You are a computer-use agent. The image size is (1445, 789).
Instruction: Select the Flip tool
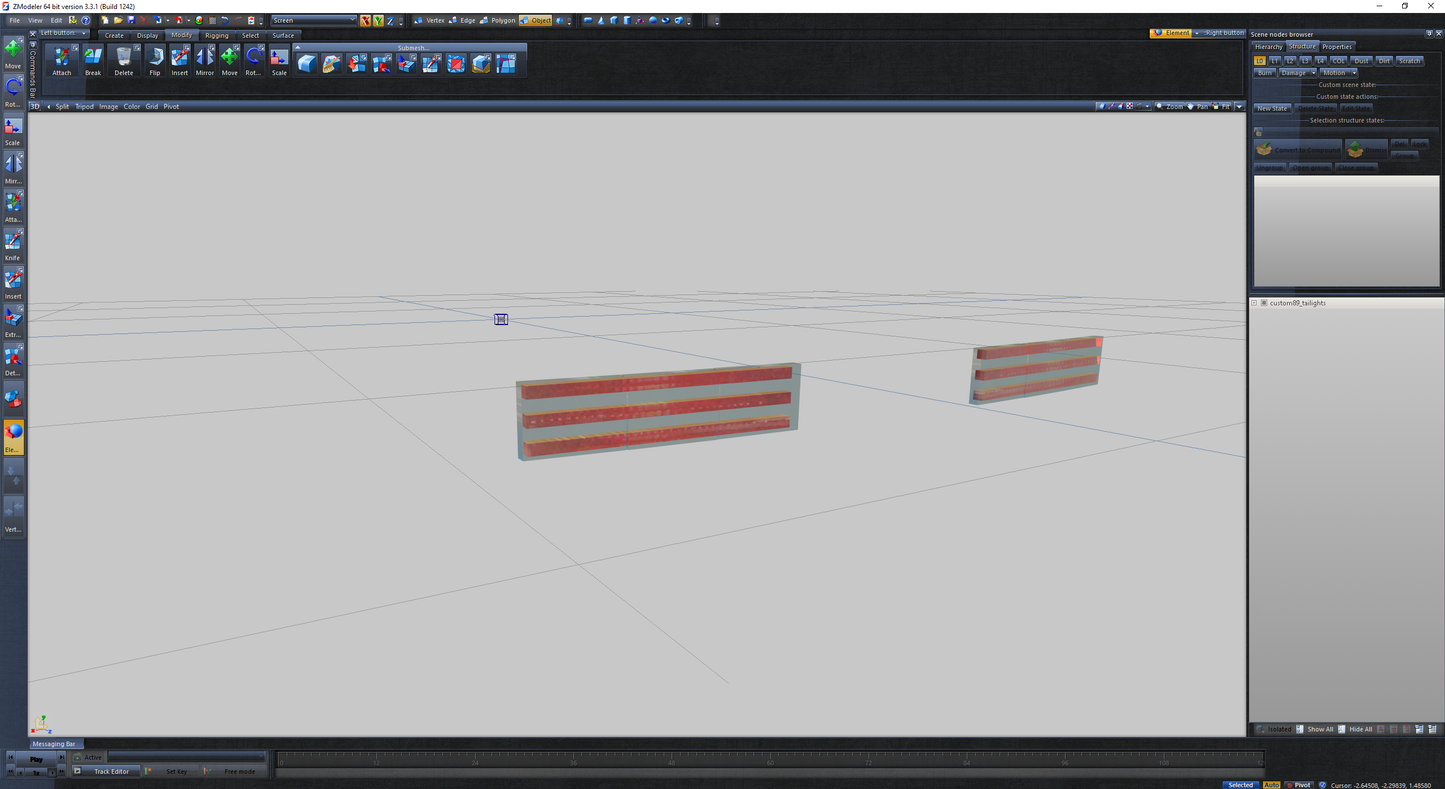(155, 60)
